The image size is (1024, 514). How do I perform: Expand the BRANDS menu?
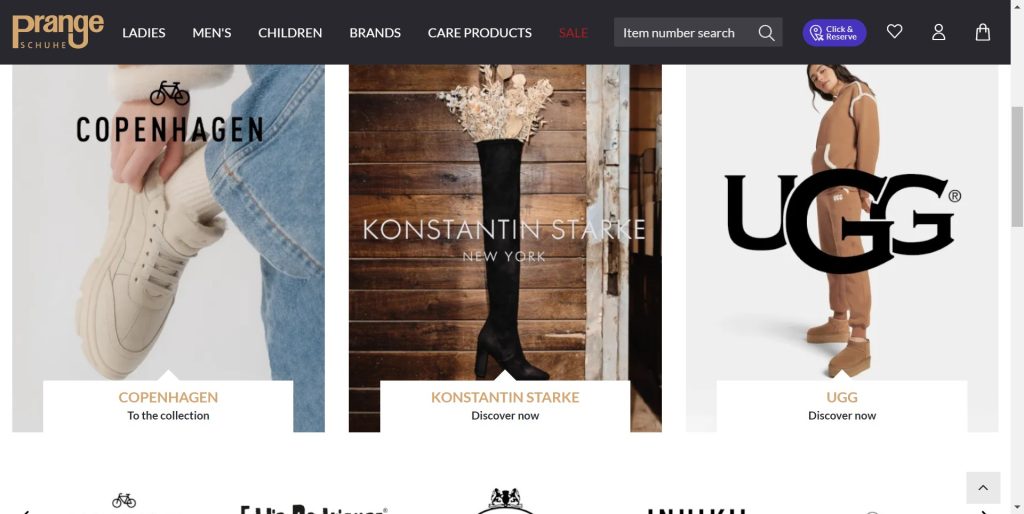375,33
